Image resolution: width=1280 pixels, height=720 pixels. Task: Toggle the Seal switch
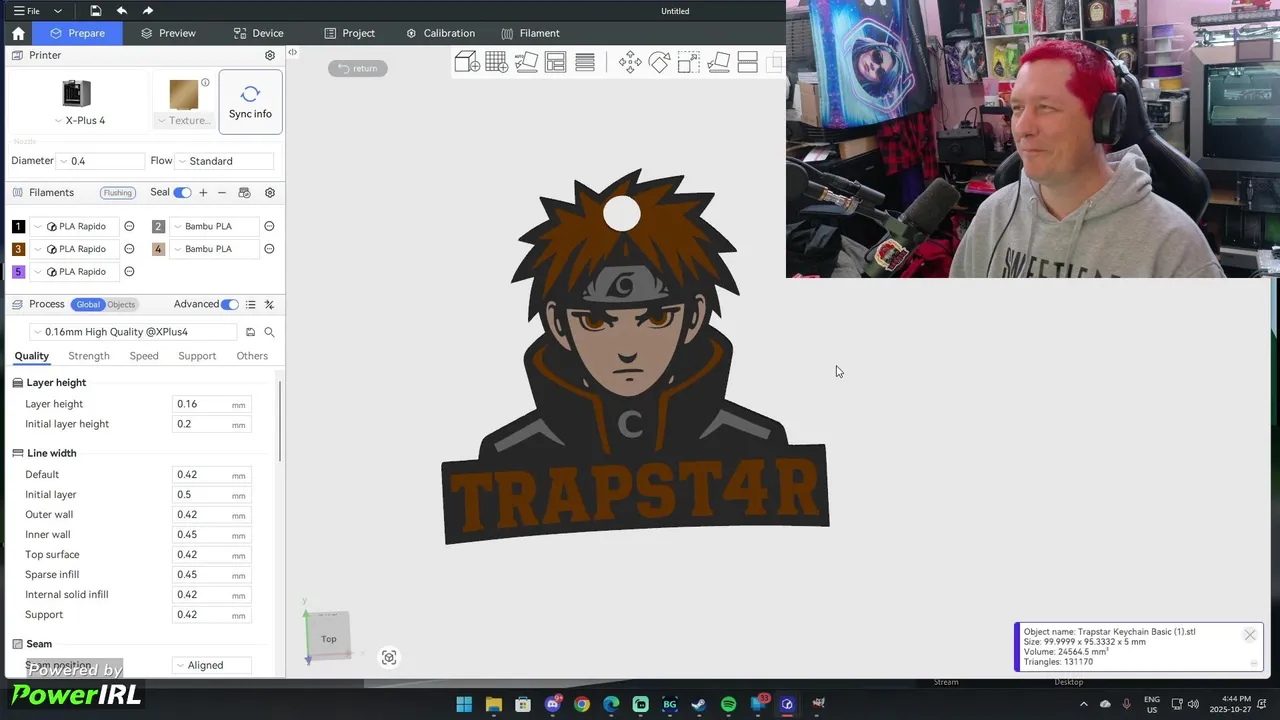(x=182, y=192)
